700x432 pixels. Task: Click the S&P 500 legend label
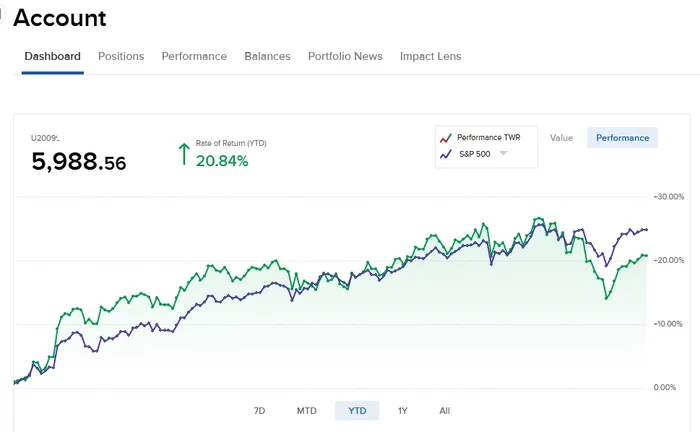click(476, 153)
